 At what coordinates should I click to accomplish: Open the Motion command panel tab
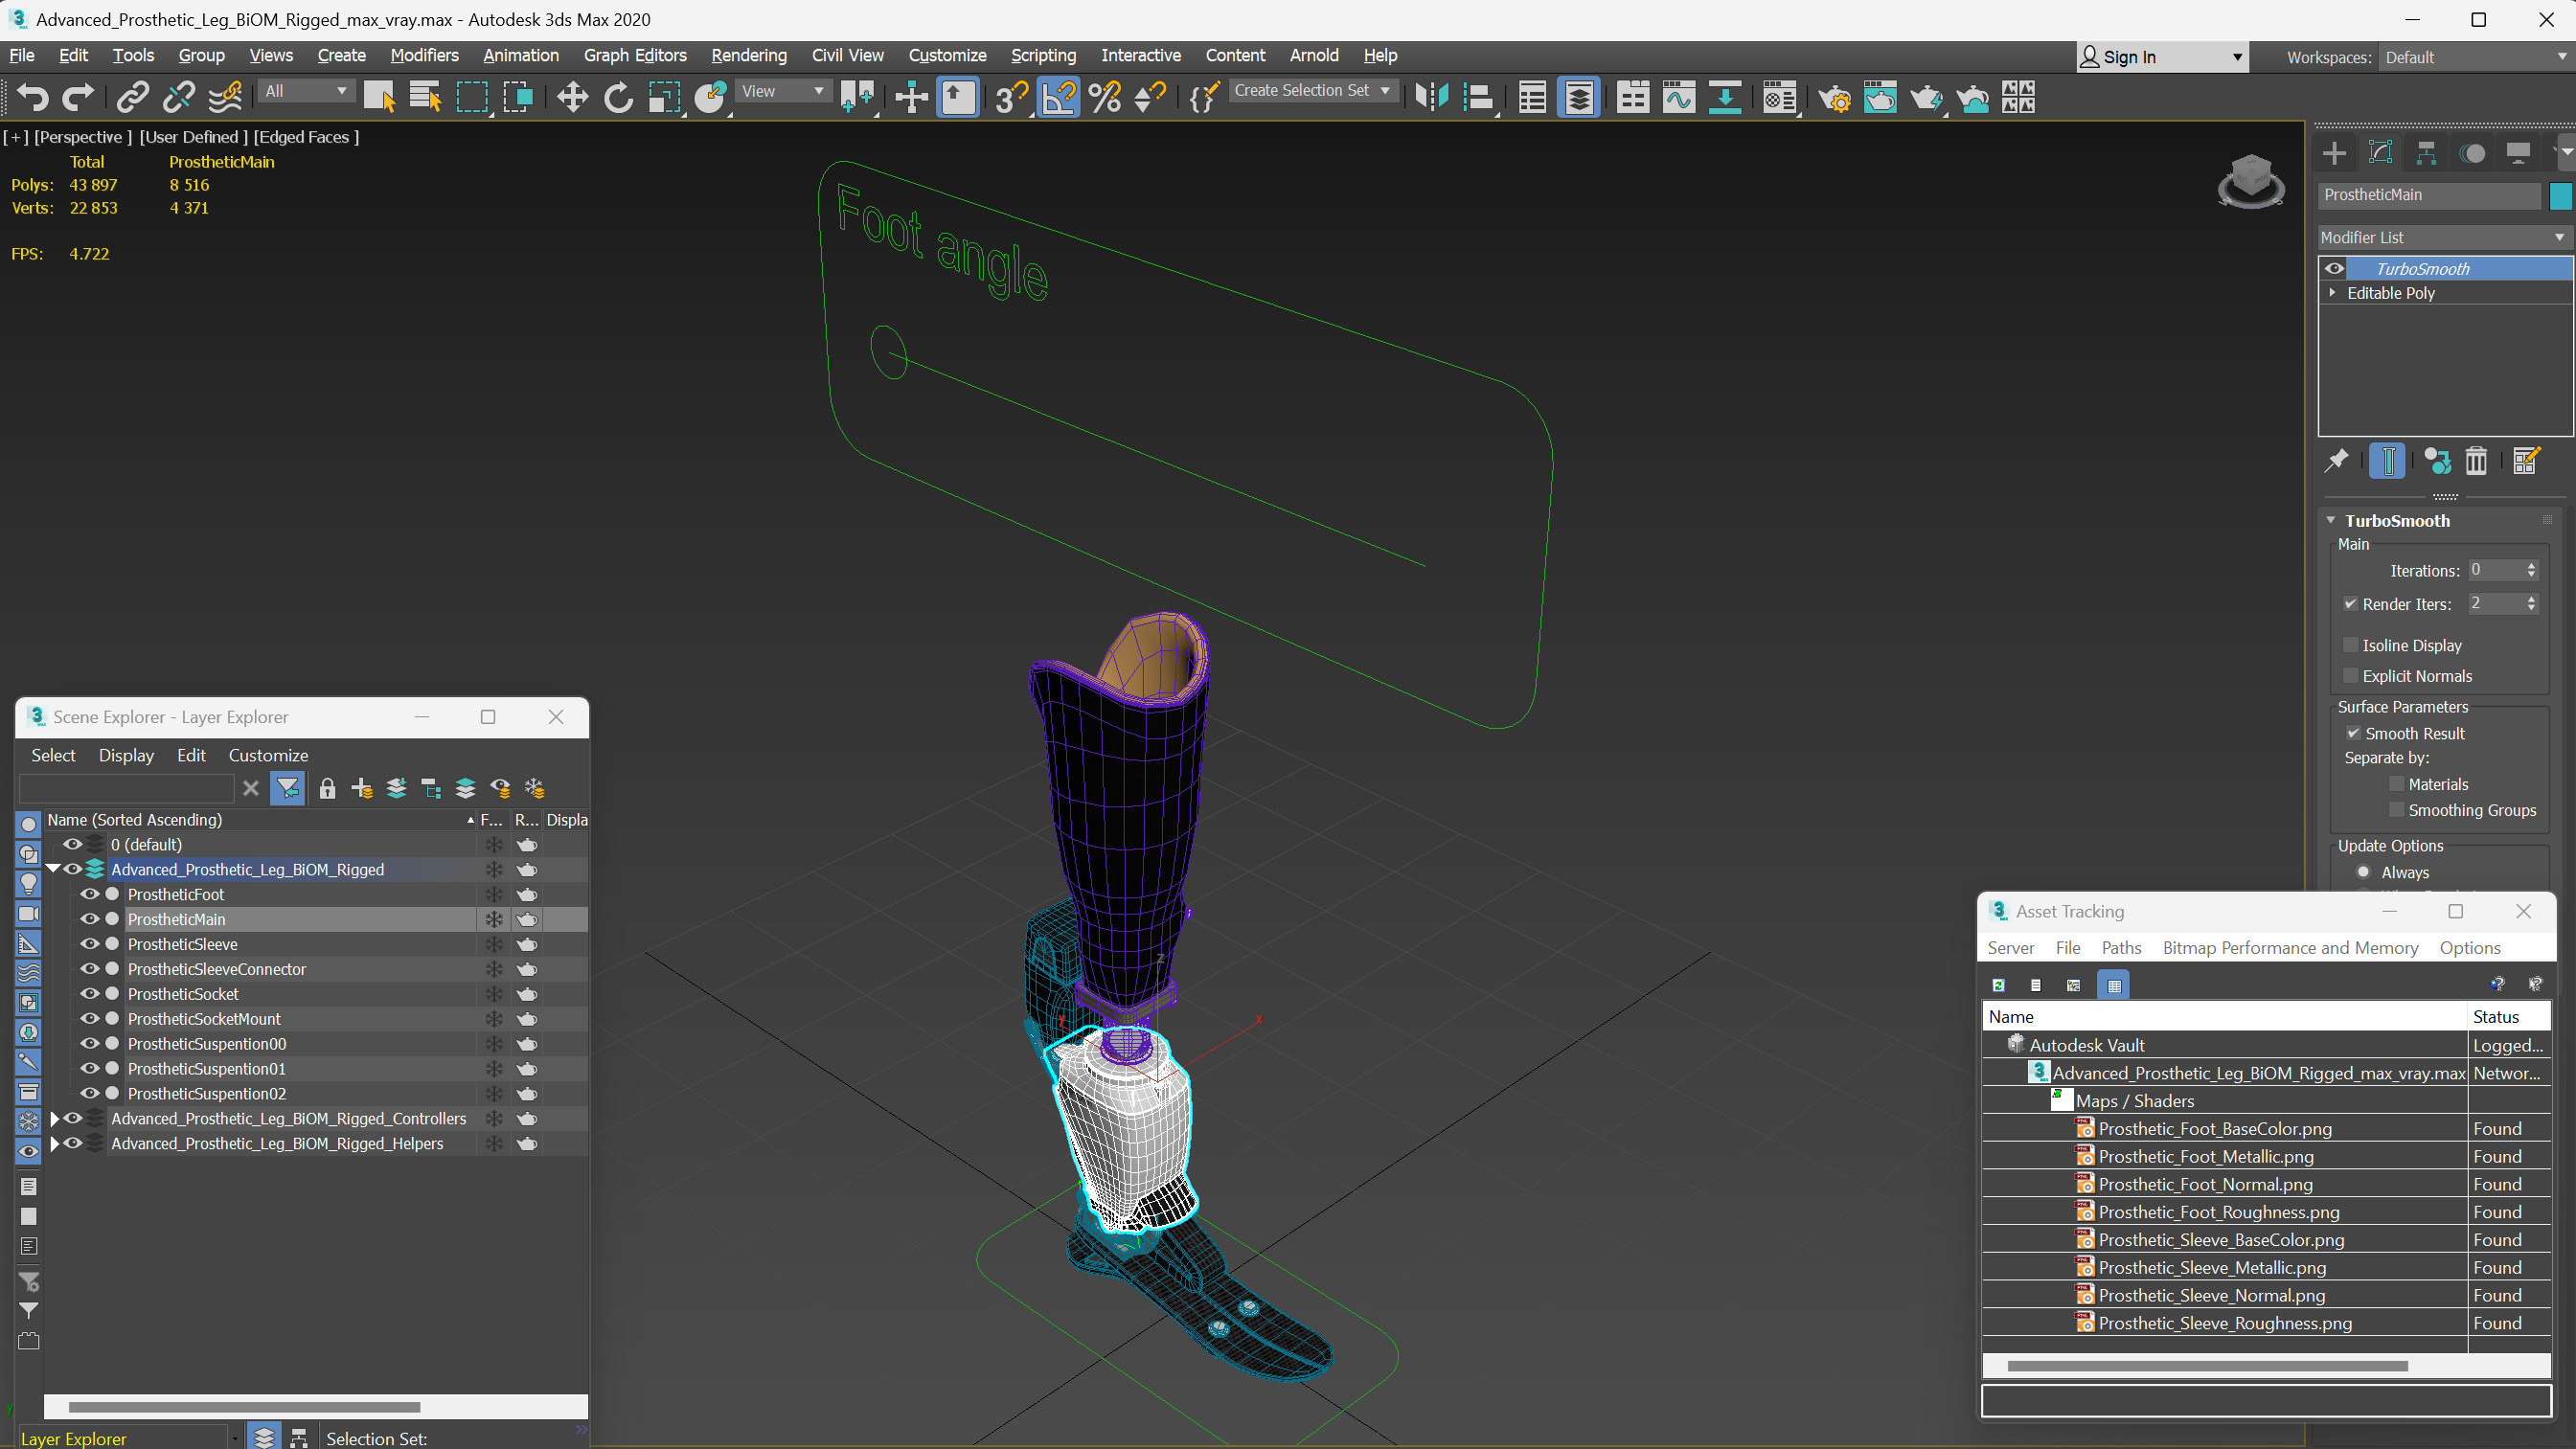[x=2472, y=153]
